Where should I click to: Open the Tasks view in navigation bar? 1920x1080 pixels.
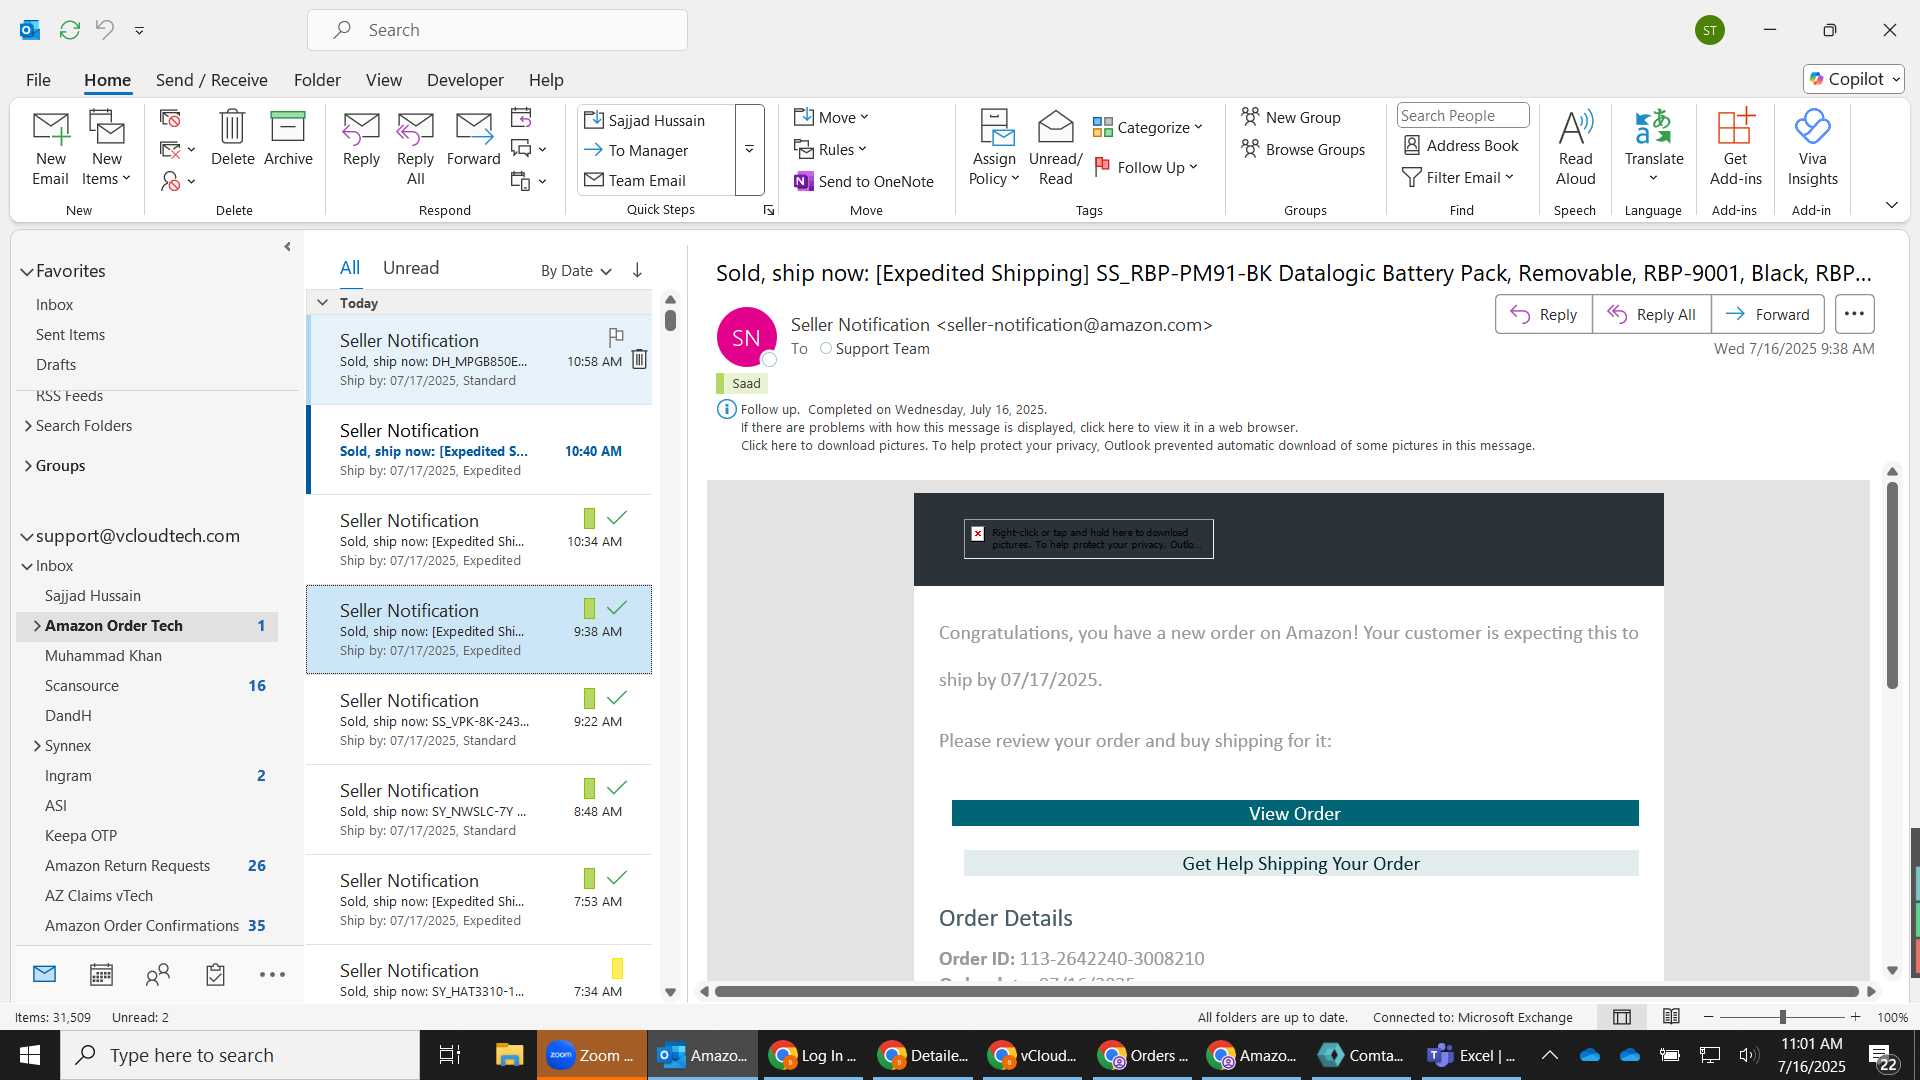coord(215,974)
